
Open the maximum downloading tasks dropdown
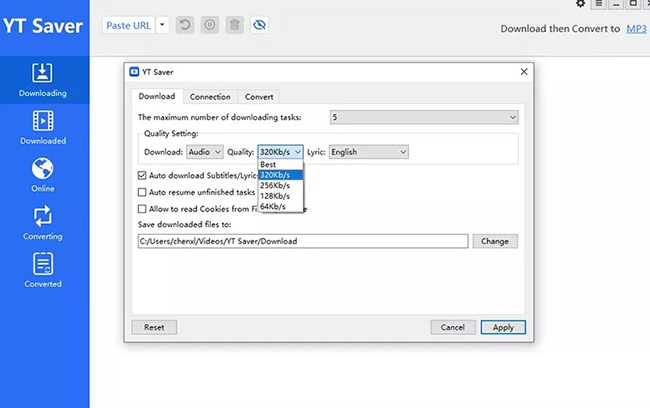click(x=424, y=117)
